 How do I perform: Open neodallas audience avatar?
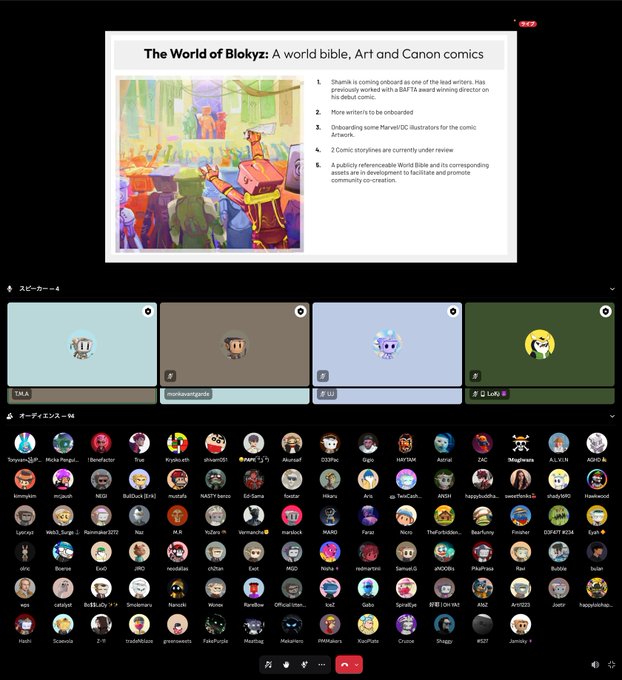point(177,552)
